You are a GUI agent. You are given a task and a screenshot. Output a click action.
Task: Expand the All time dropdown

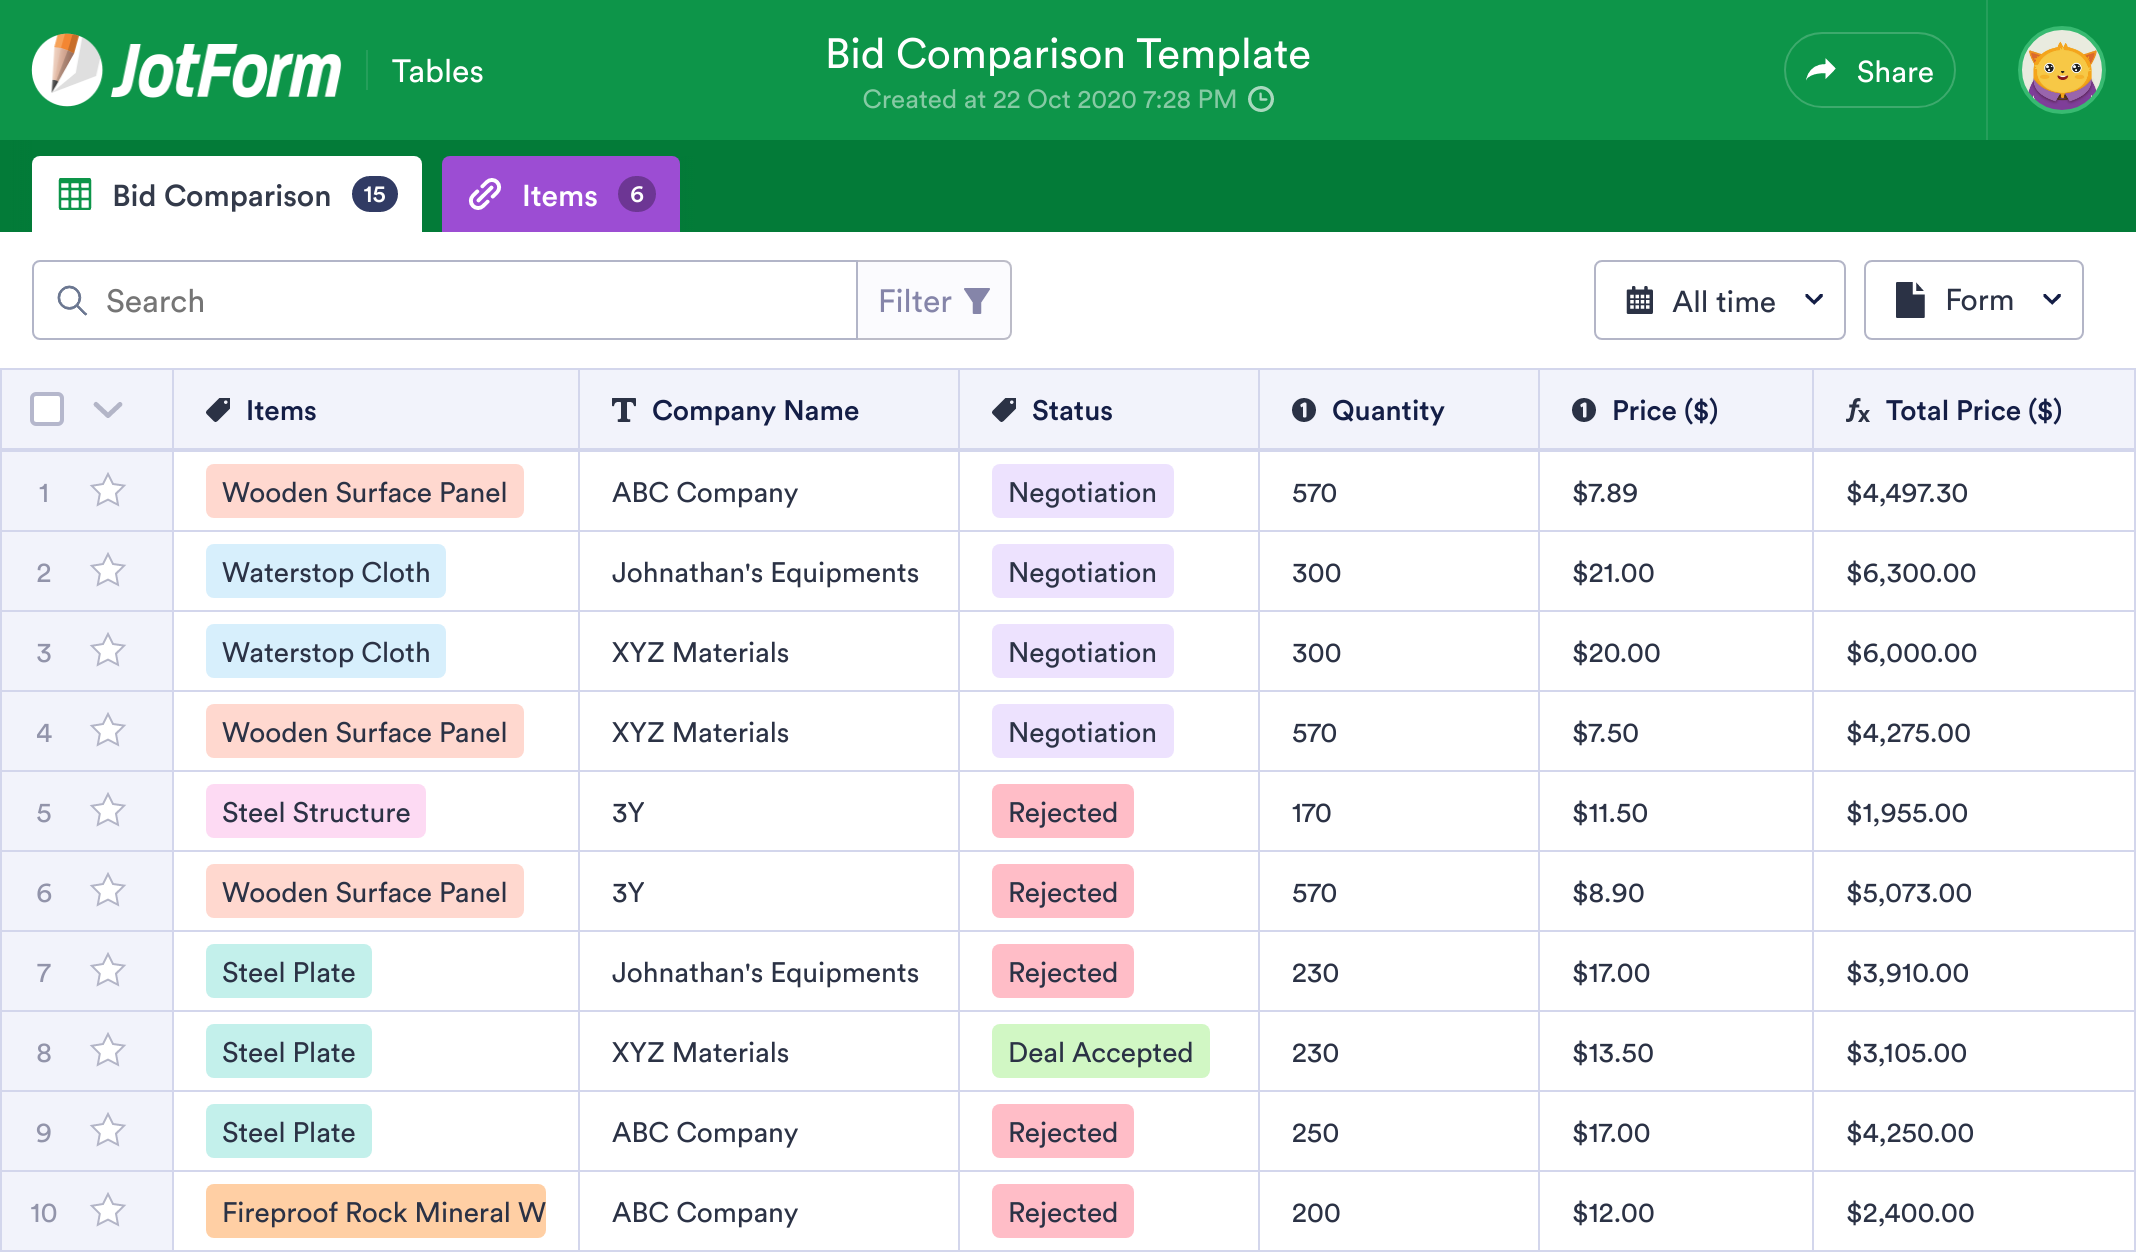point(1722,300)
